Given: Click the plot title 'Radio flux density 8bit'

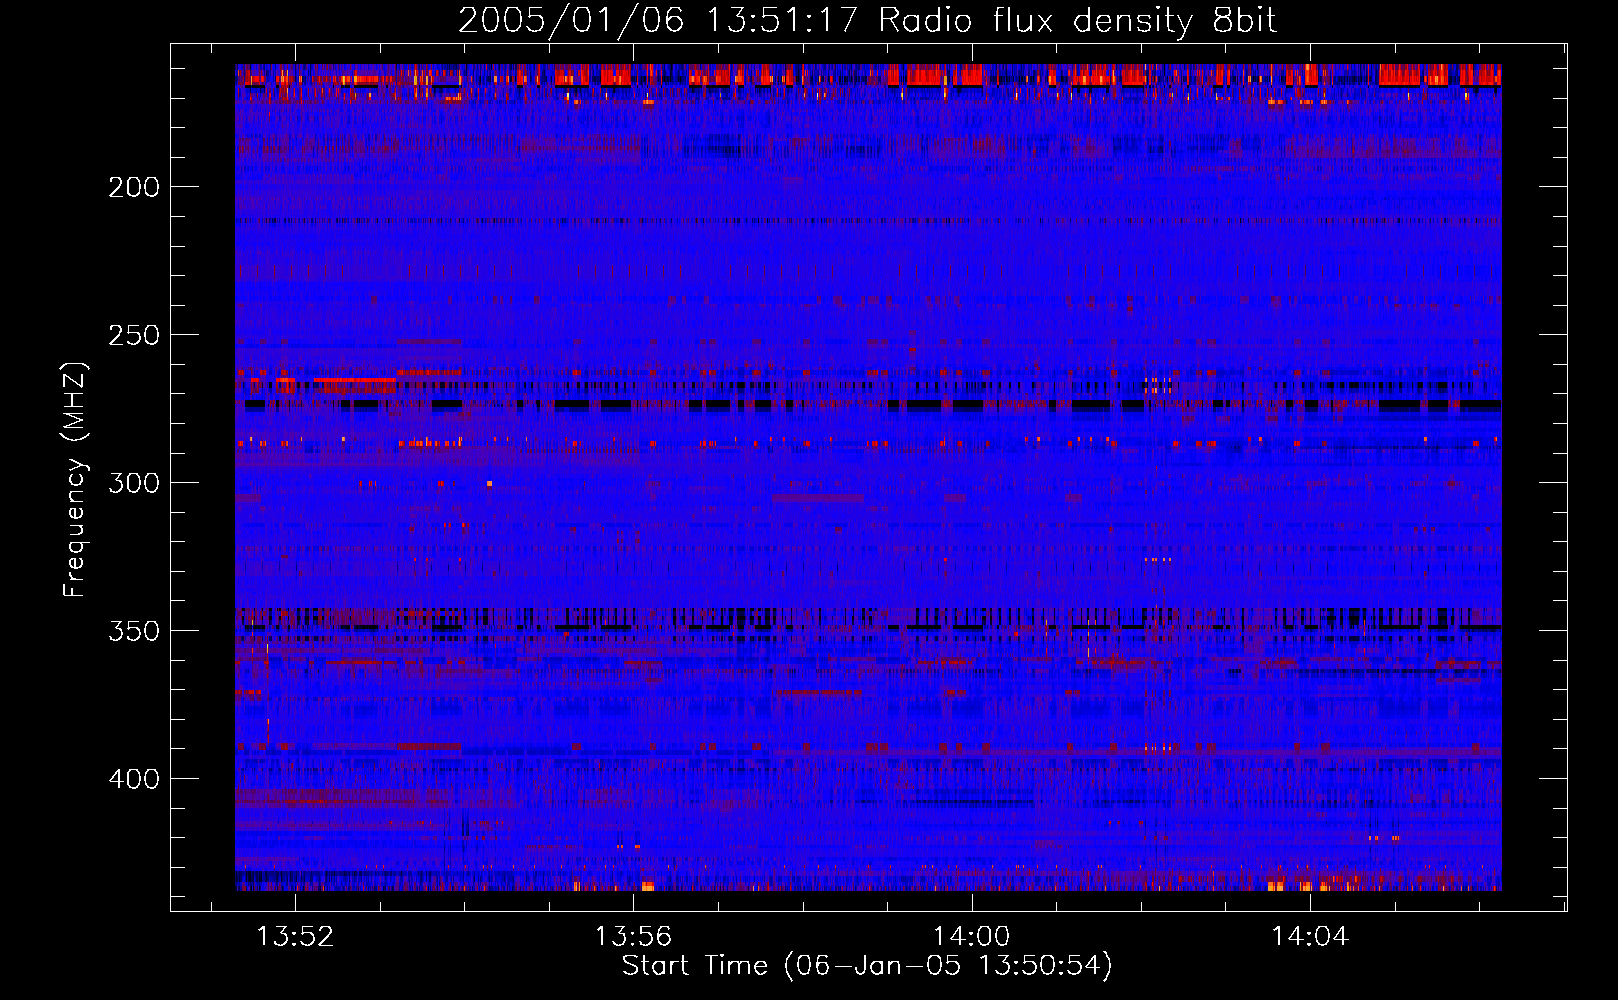Looking at the screenshot, I should point(1077,20).
